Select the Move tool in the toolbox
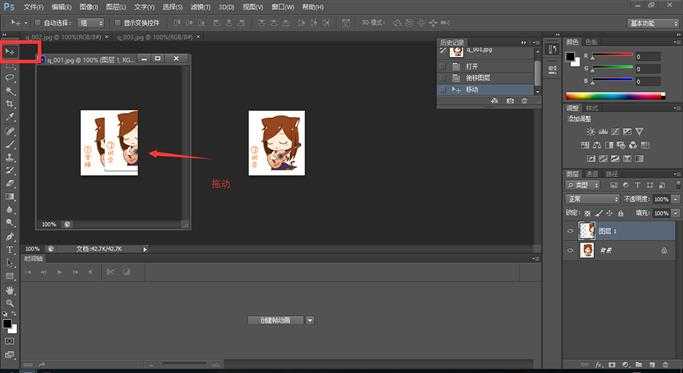 (10, 52)
